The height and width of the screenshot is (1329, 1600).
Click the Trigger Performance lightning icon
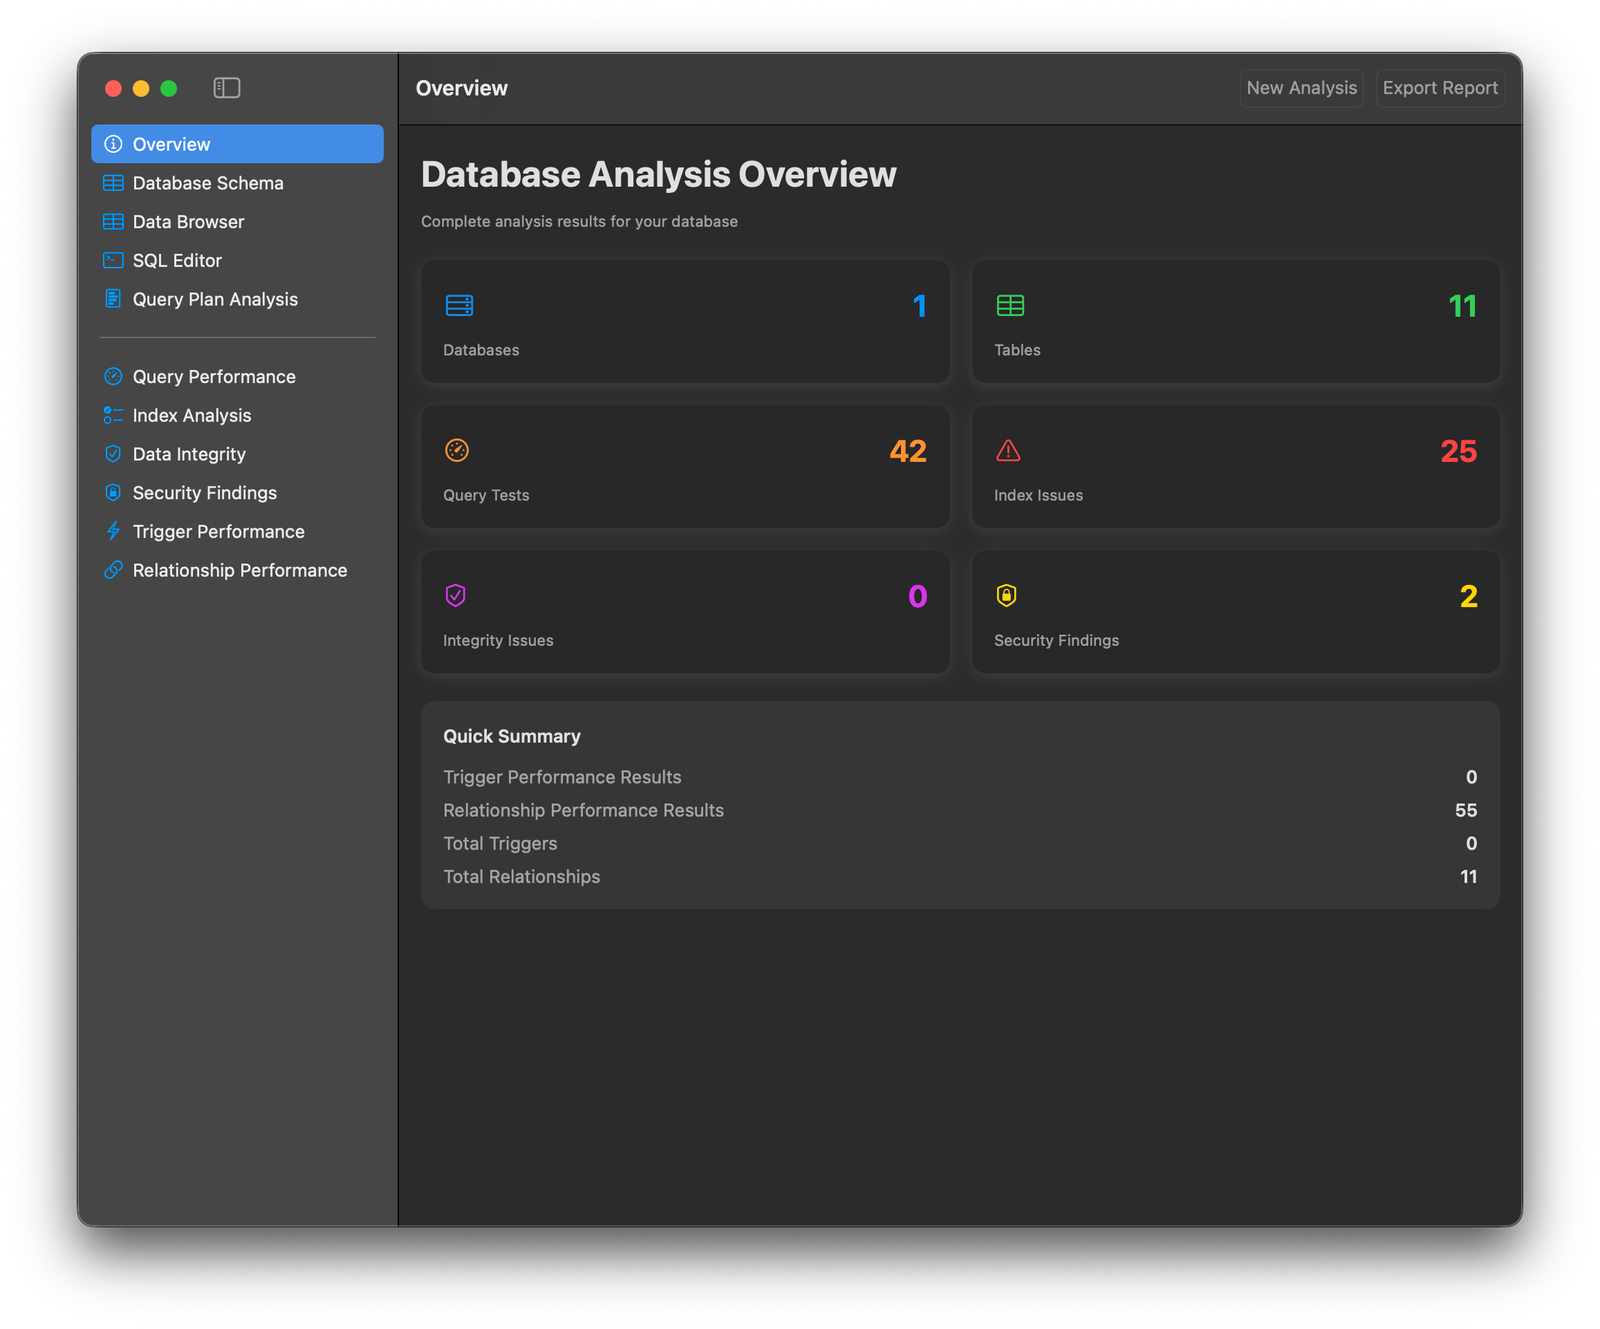coord(113,531)
